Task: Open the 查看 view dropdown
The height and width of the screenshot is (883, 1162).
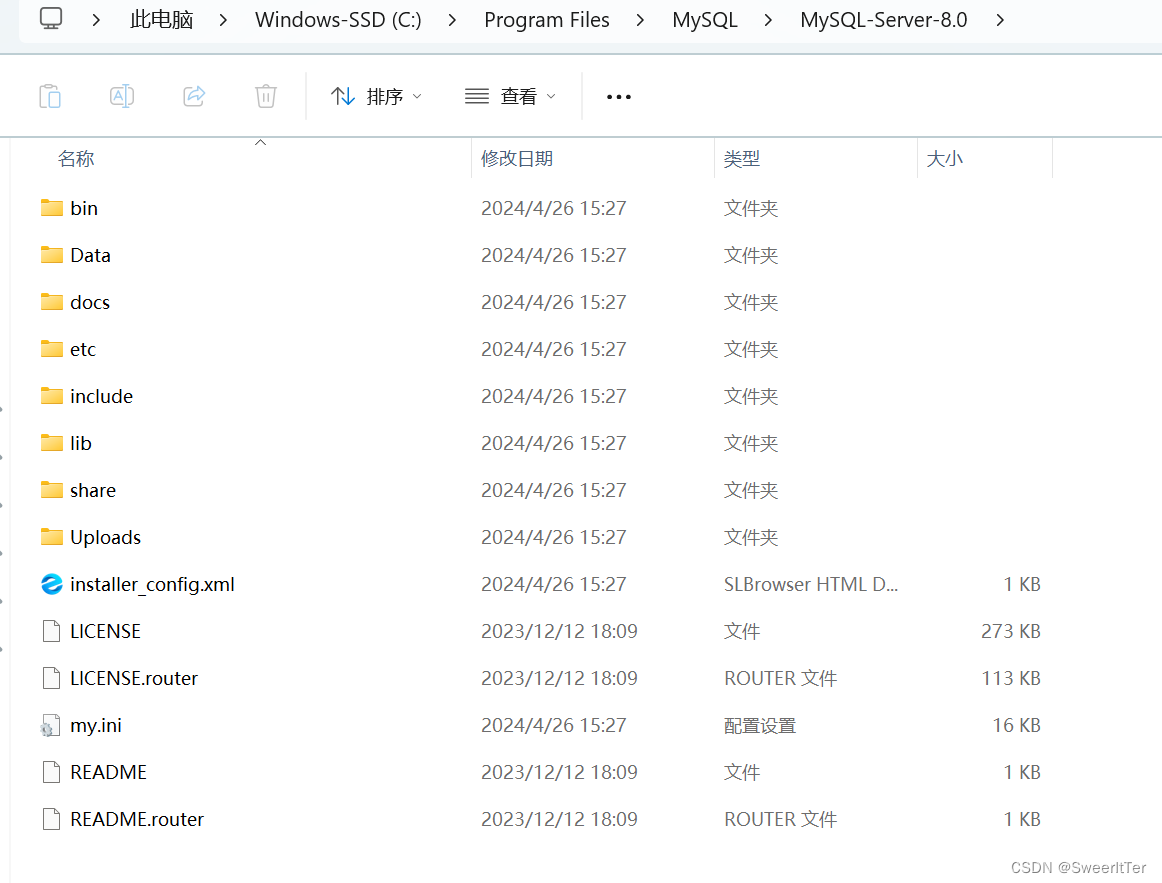Action: [510, 96]
